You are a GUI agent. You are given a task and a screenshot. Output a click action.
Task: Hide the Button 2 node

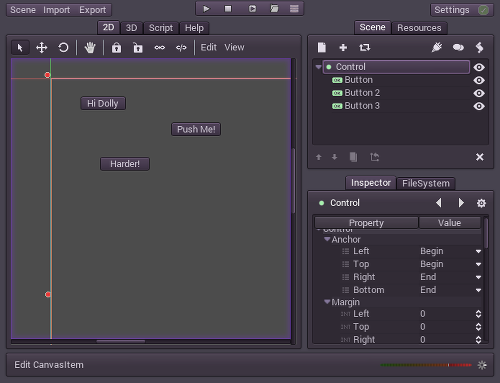[479, 93]
